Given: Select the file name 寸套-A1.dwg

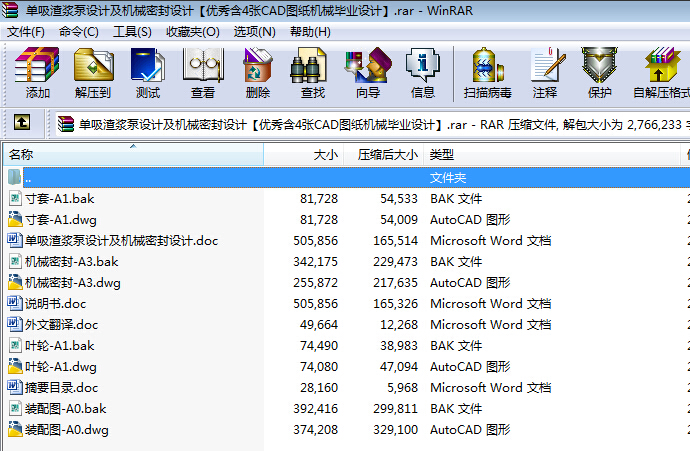Looking at the screenshot, I should pos(61,220).
